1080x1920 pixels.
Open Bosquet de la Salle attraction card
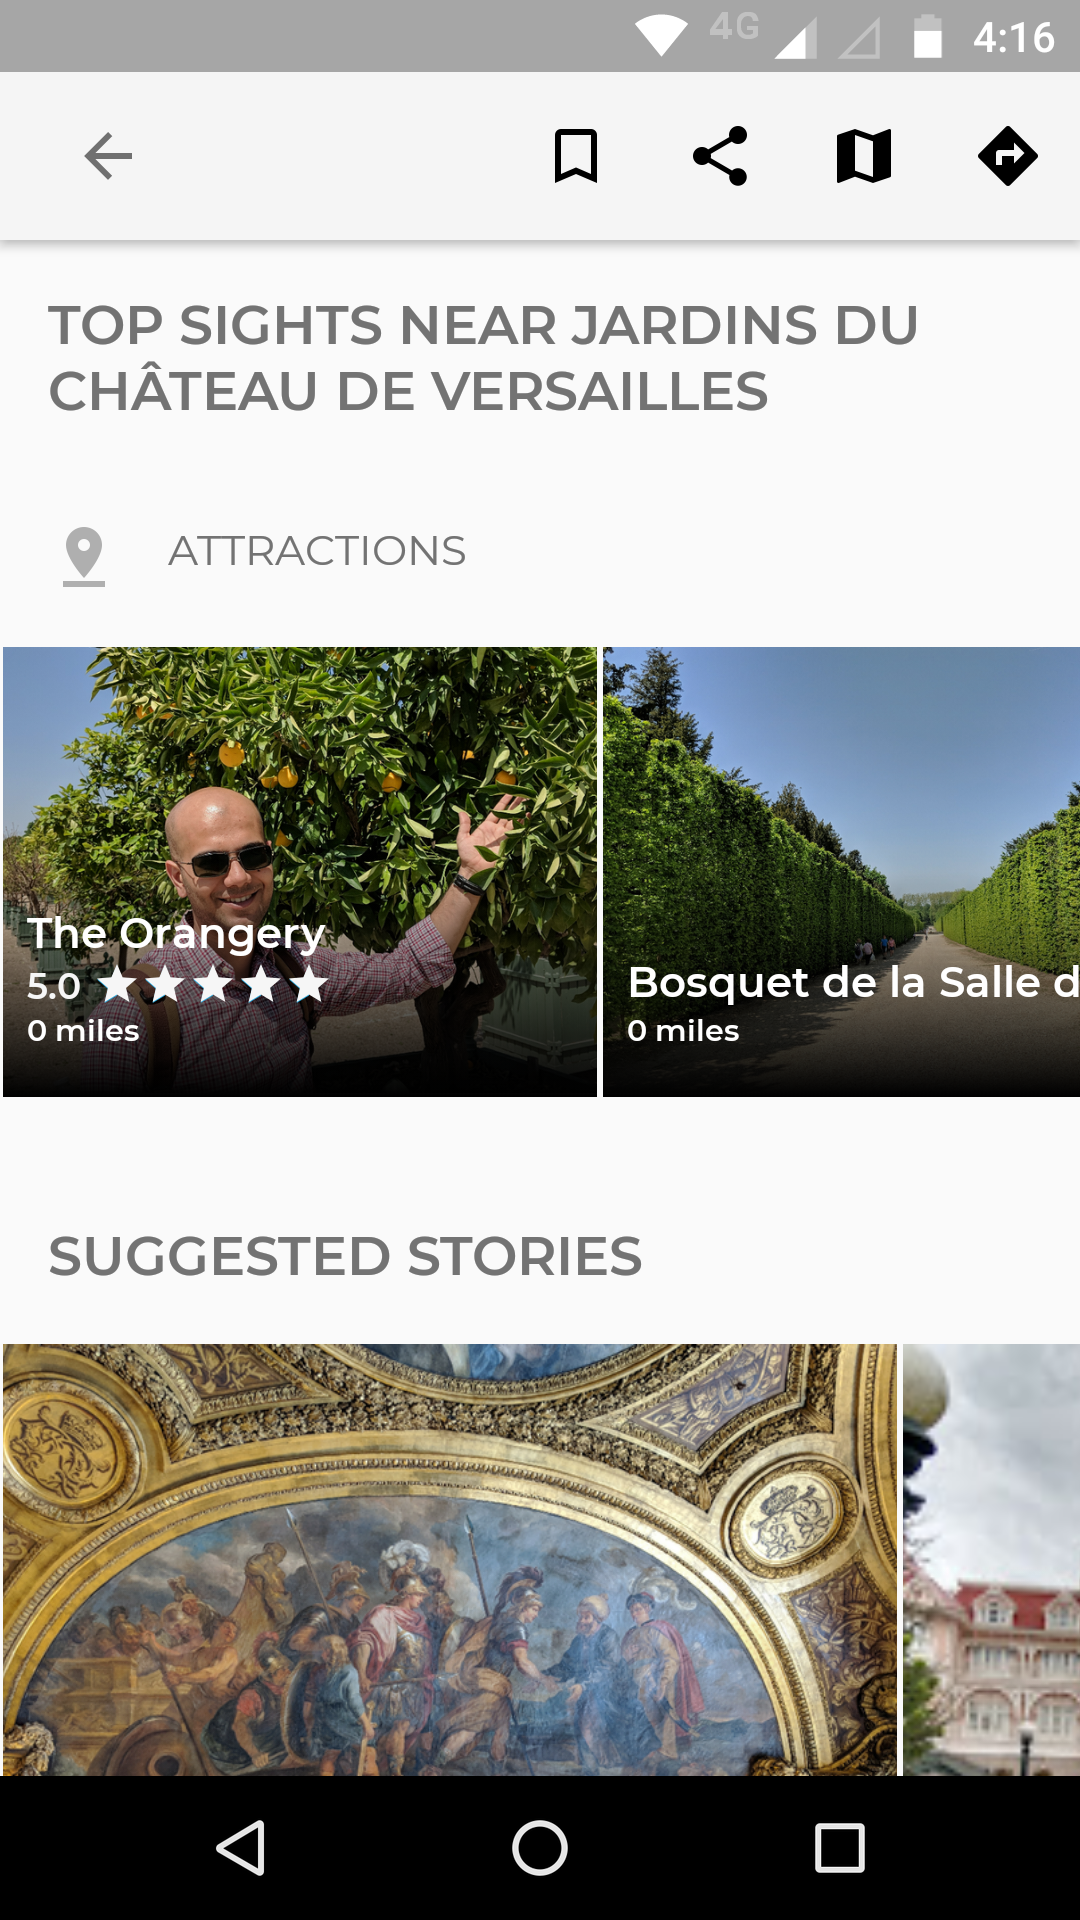point(841,872)
